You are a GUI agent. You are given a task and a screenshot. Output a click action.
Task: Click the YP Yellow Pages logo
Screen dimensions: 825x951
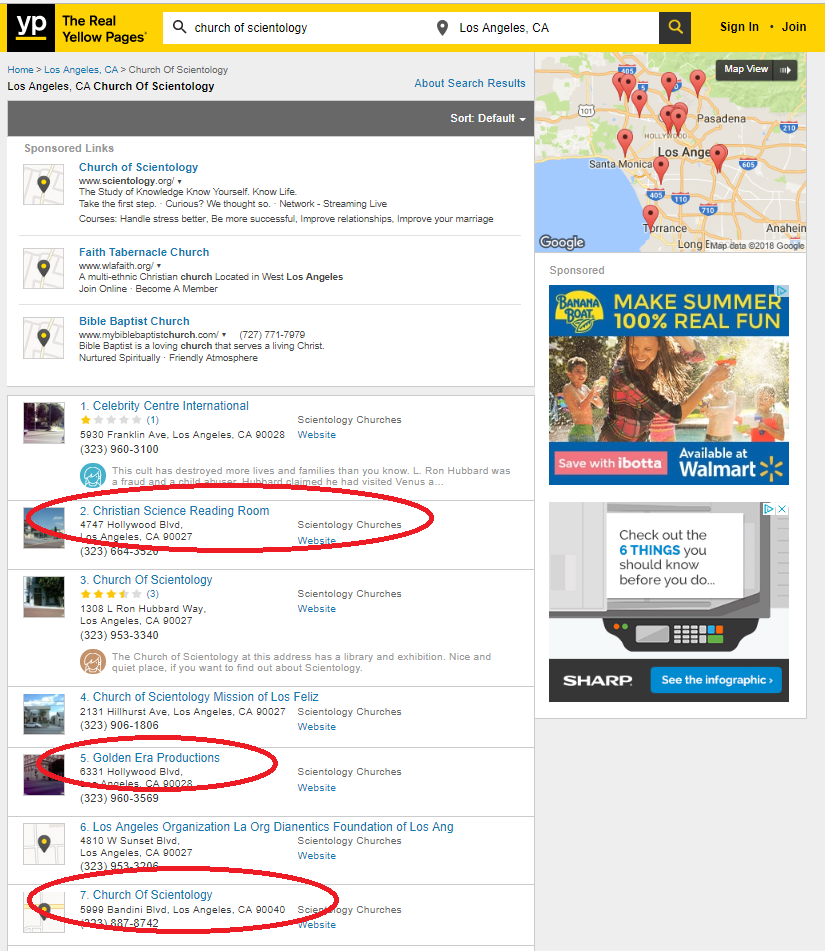click(x=78, y=28)
